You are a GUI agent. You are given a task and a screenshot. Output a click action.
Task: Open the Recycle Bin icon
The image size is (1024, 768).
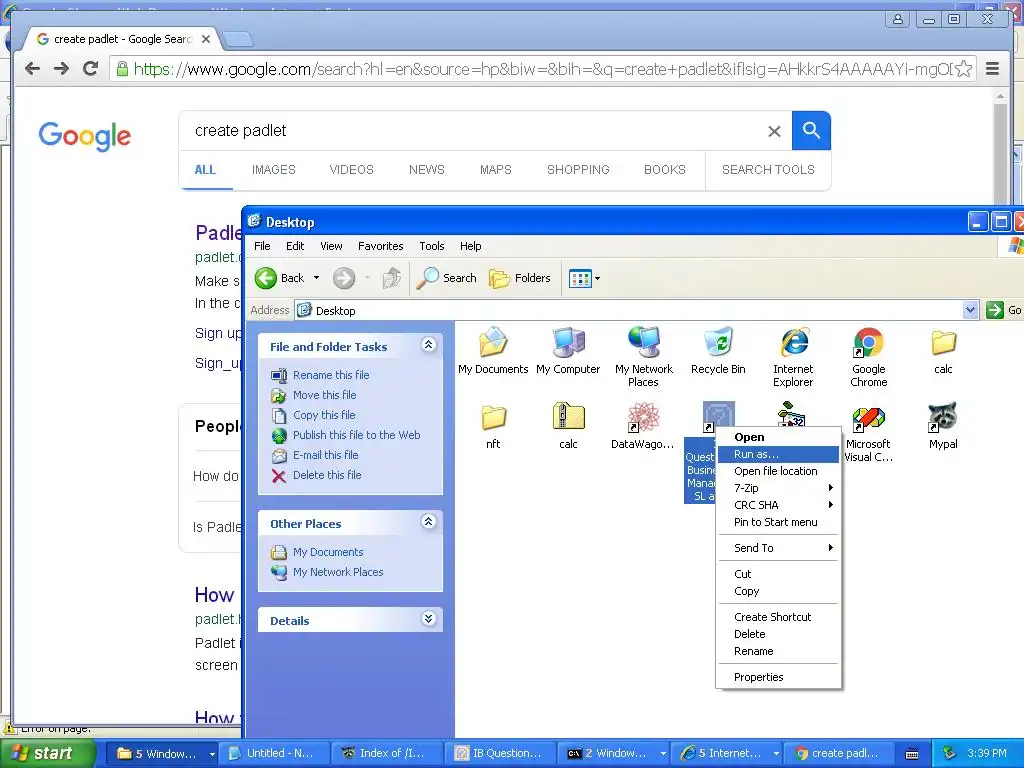click(x=718, y=351)
